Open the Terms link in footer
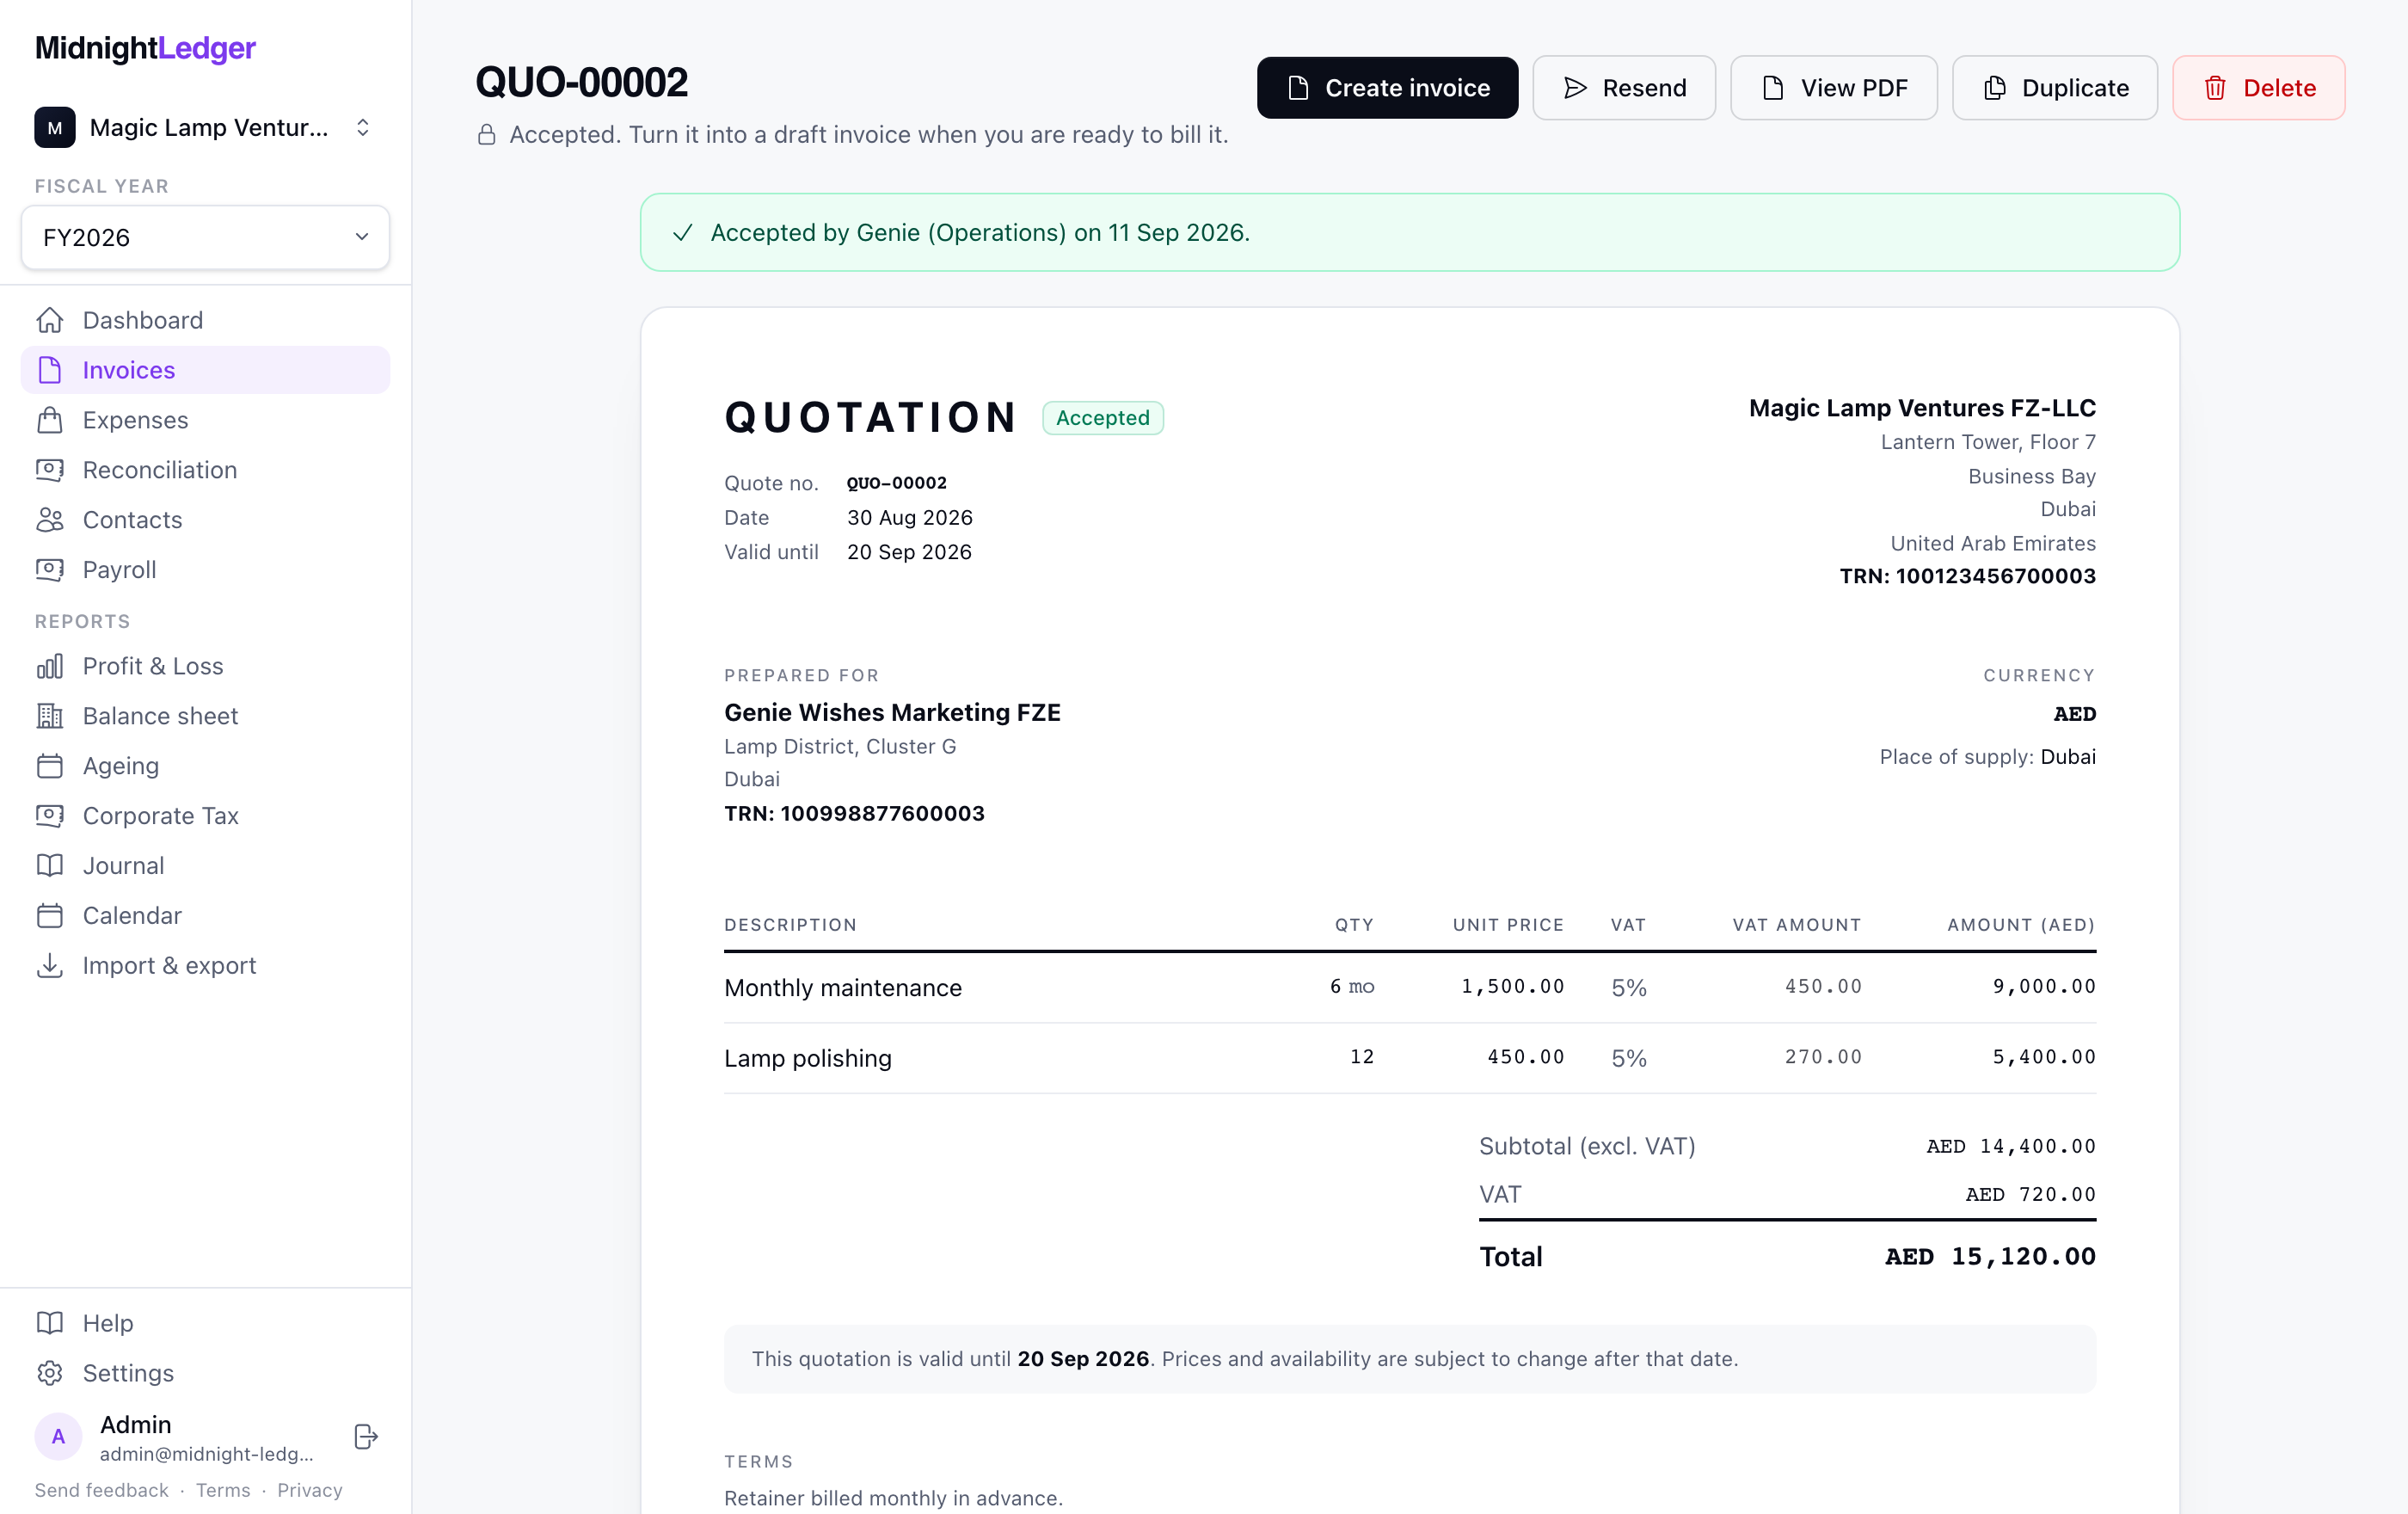 tap(223, 1490)
